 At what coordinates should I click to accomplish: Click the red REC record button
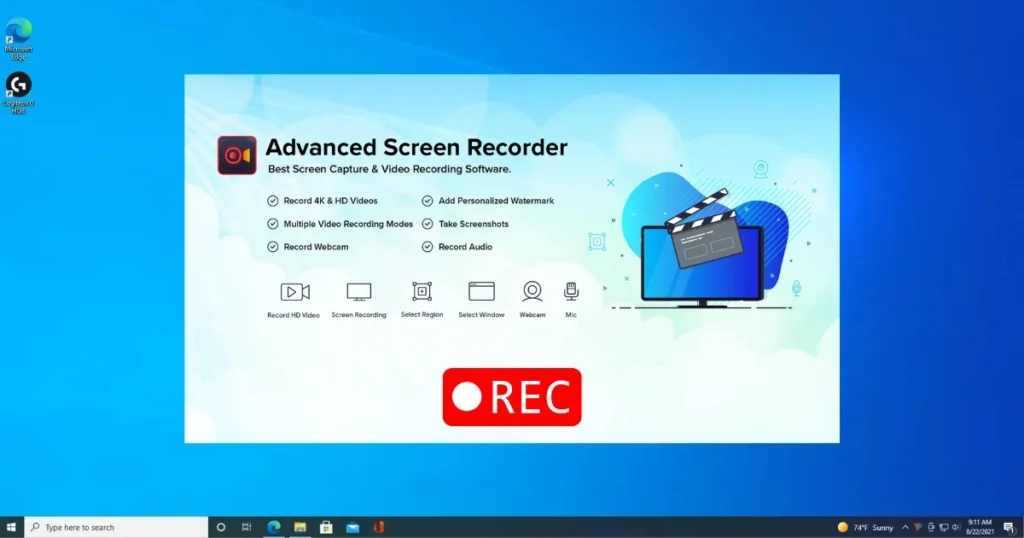click(x=512, y=397)
